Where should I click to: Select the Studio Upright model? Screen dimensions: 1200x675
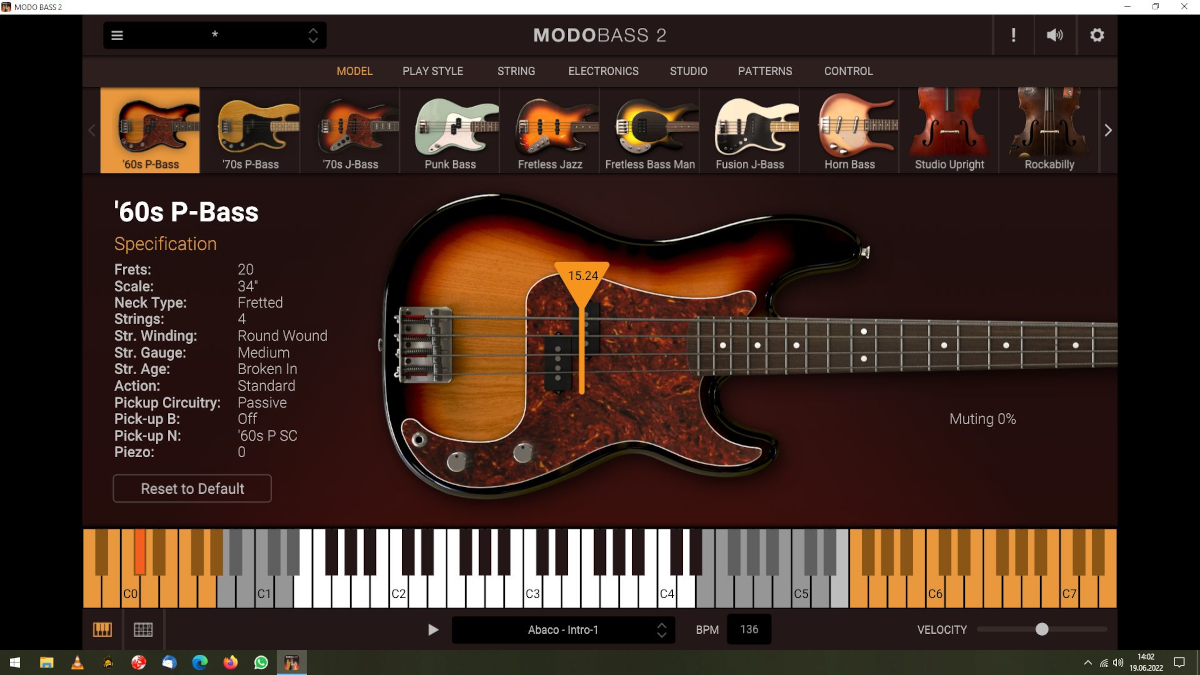point(950,130)
